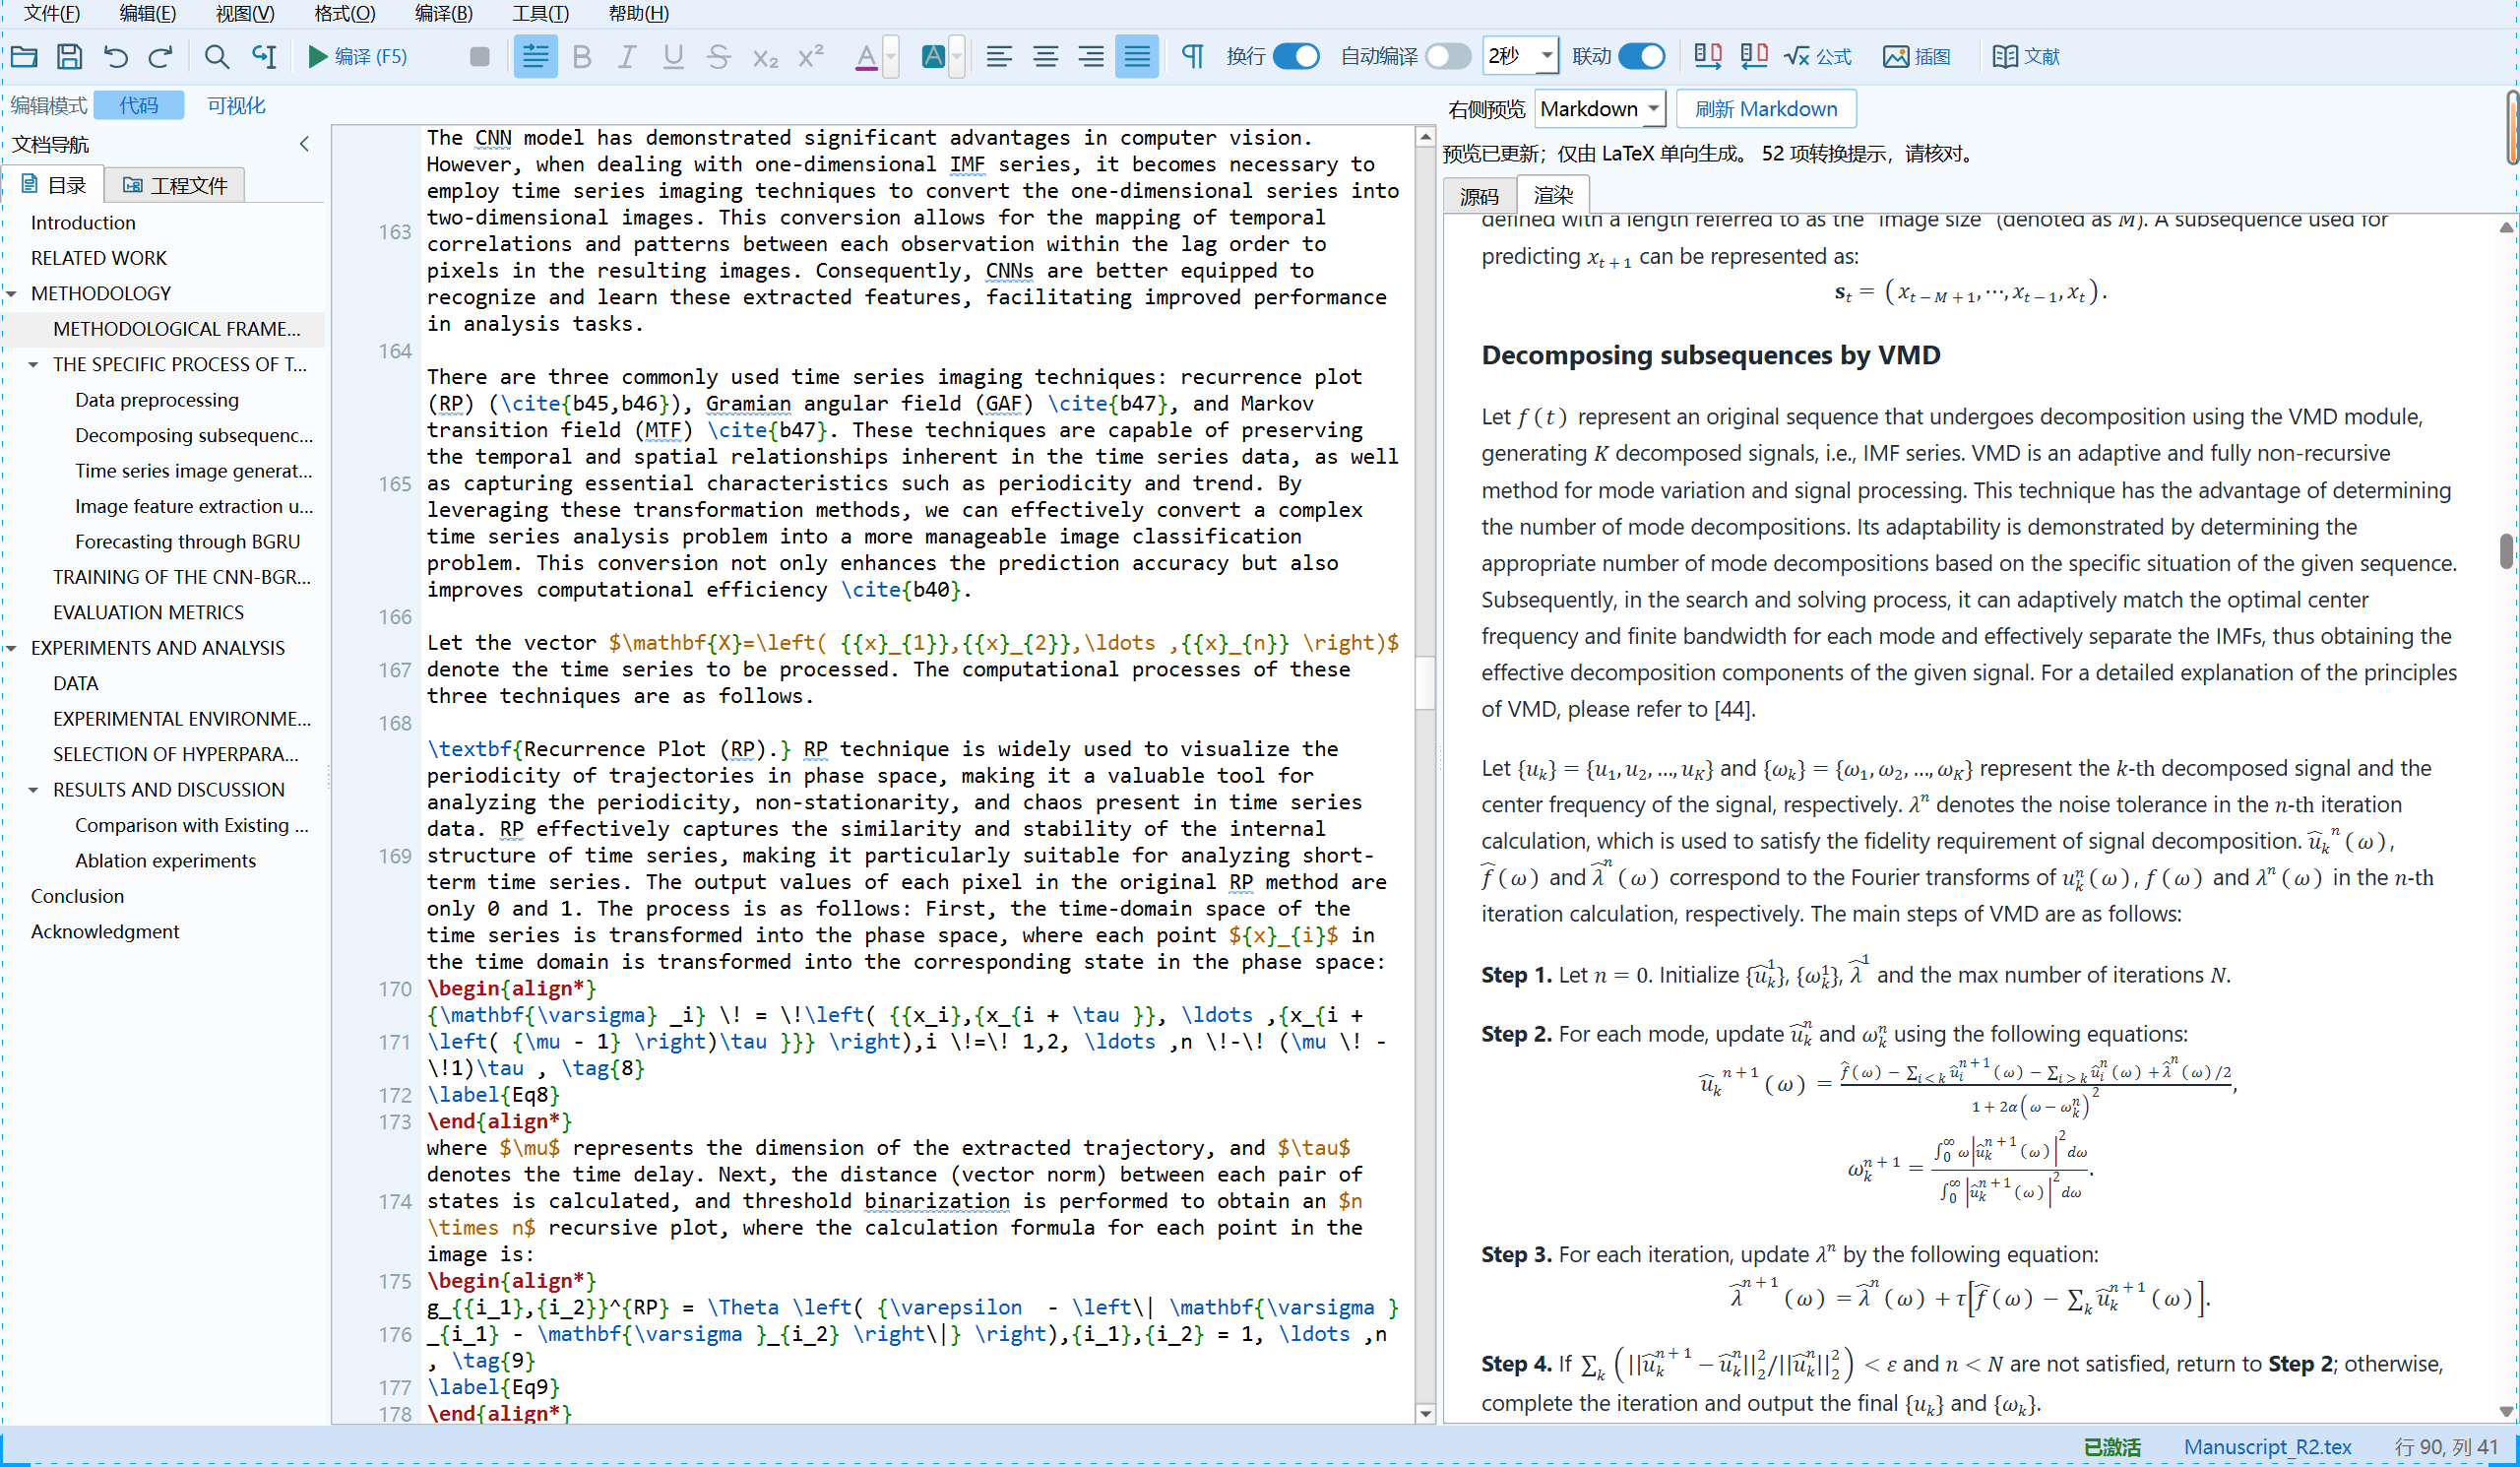2520x1467 pixels.
Task: Switch edit mode to 代码
Action: pyautogui.click(x=138, y=105)
